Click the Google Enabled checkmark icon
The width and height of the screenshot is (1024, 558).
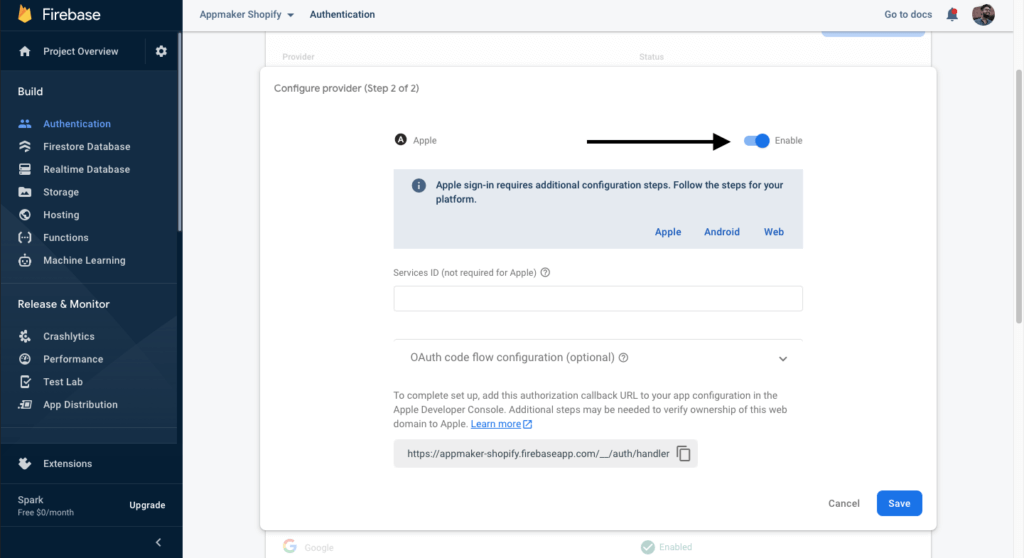click(648, 547)
